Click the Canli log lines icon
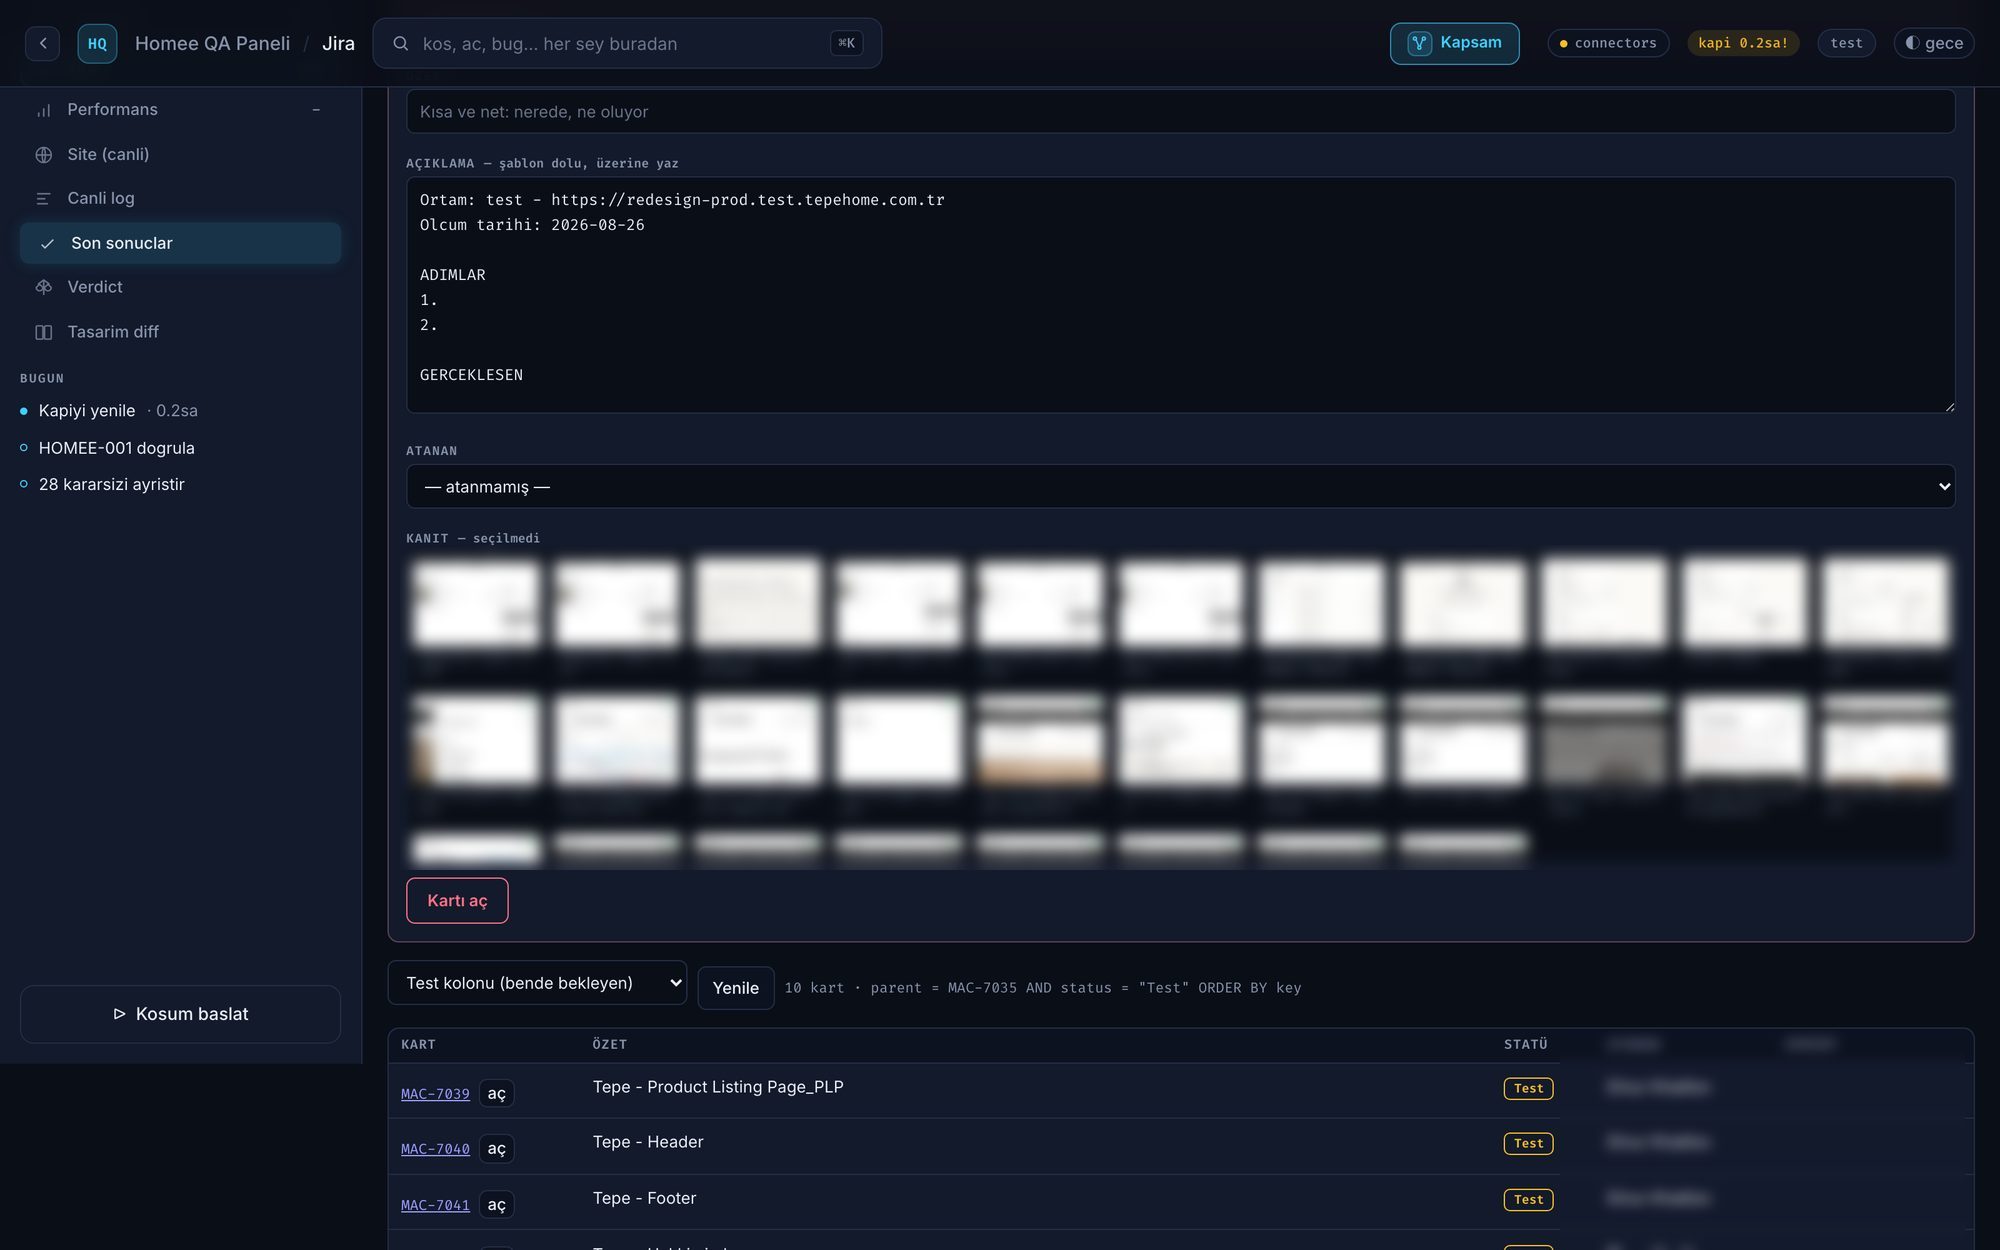Image resolution: width=2000 pixels, height=1250 pixels. click(x=43, y=199)
